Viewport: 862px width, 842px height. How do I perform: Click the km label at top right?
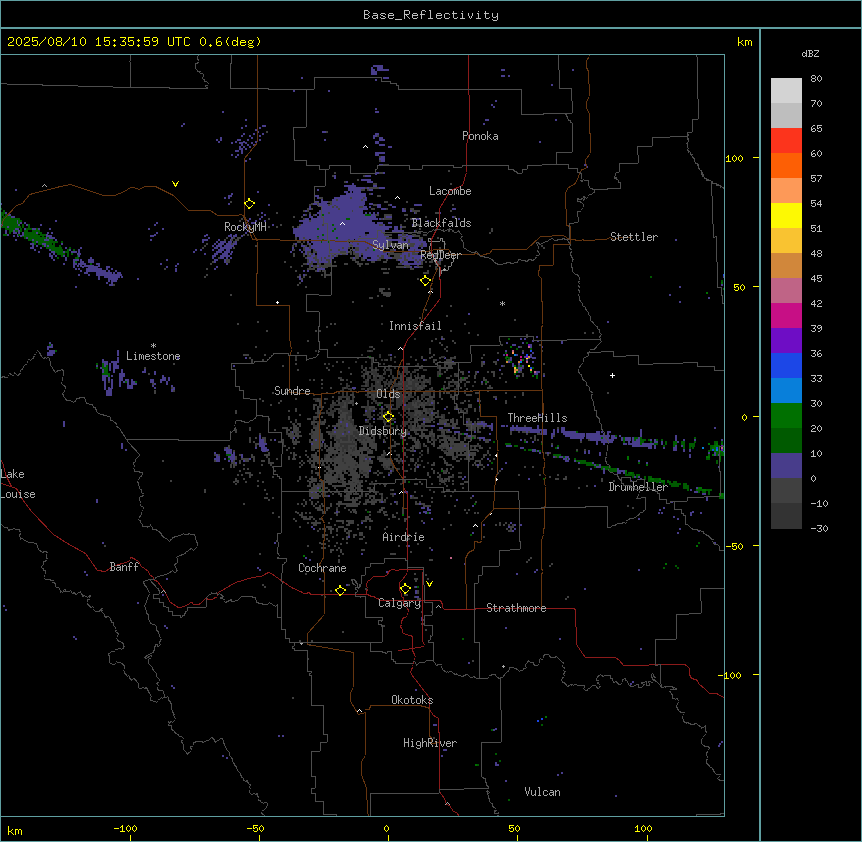click(x=745, y=42)
